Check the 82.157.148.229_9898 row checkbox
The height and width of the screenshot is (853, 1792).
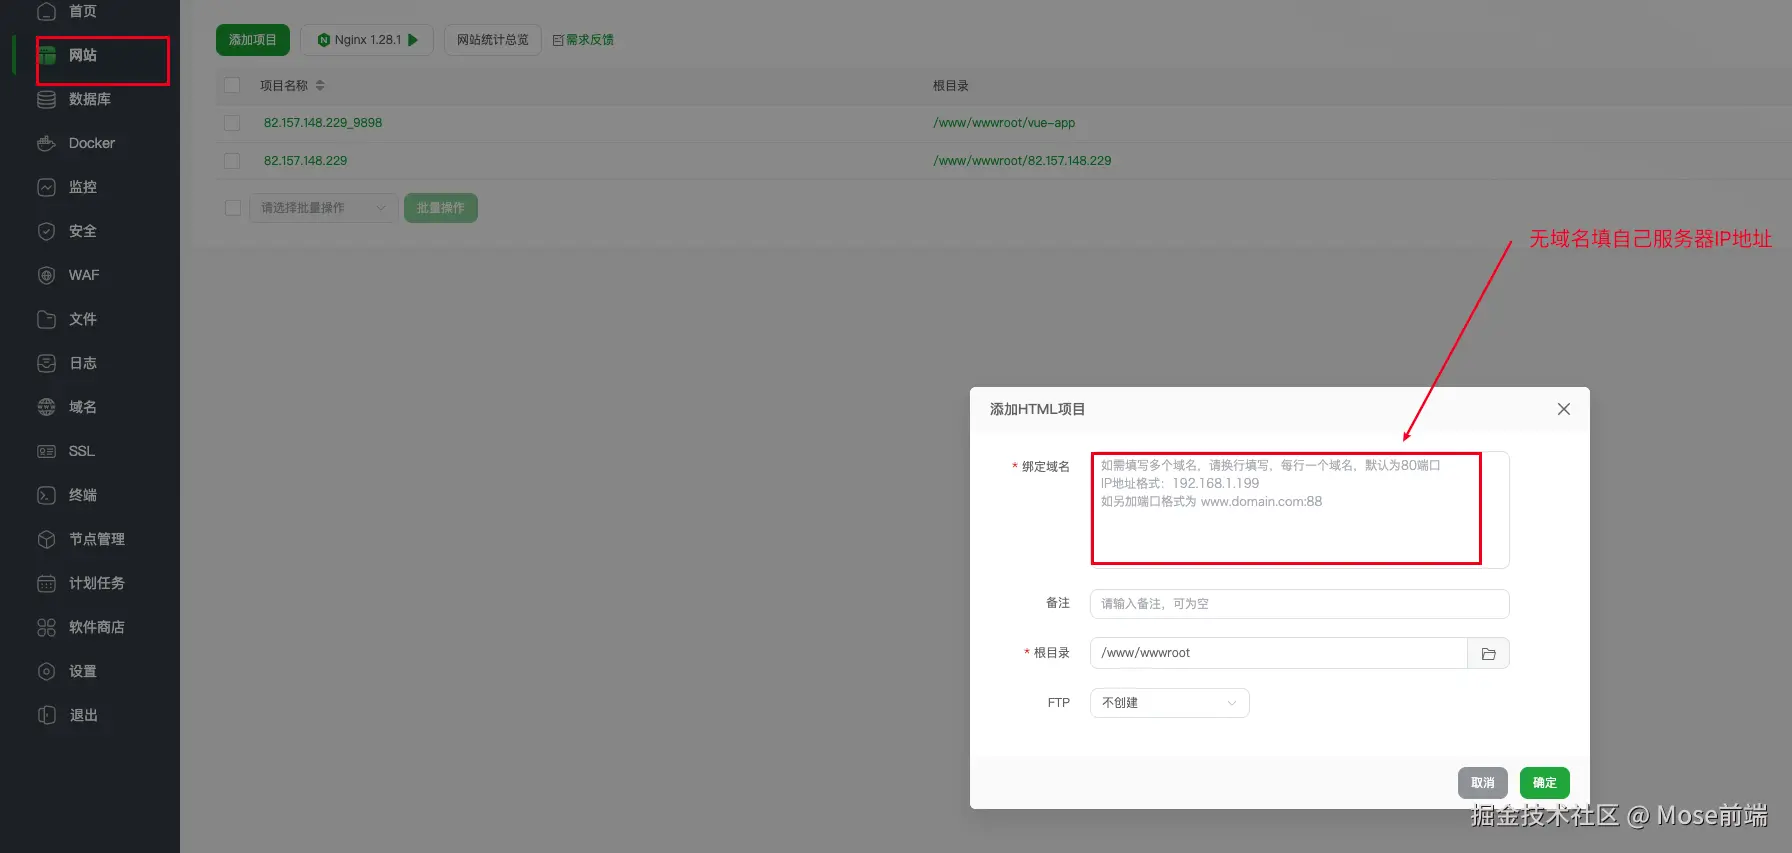coord(232,123)
